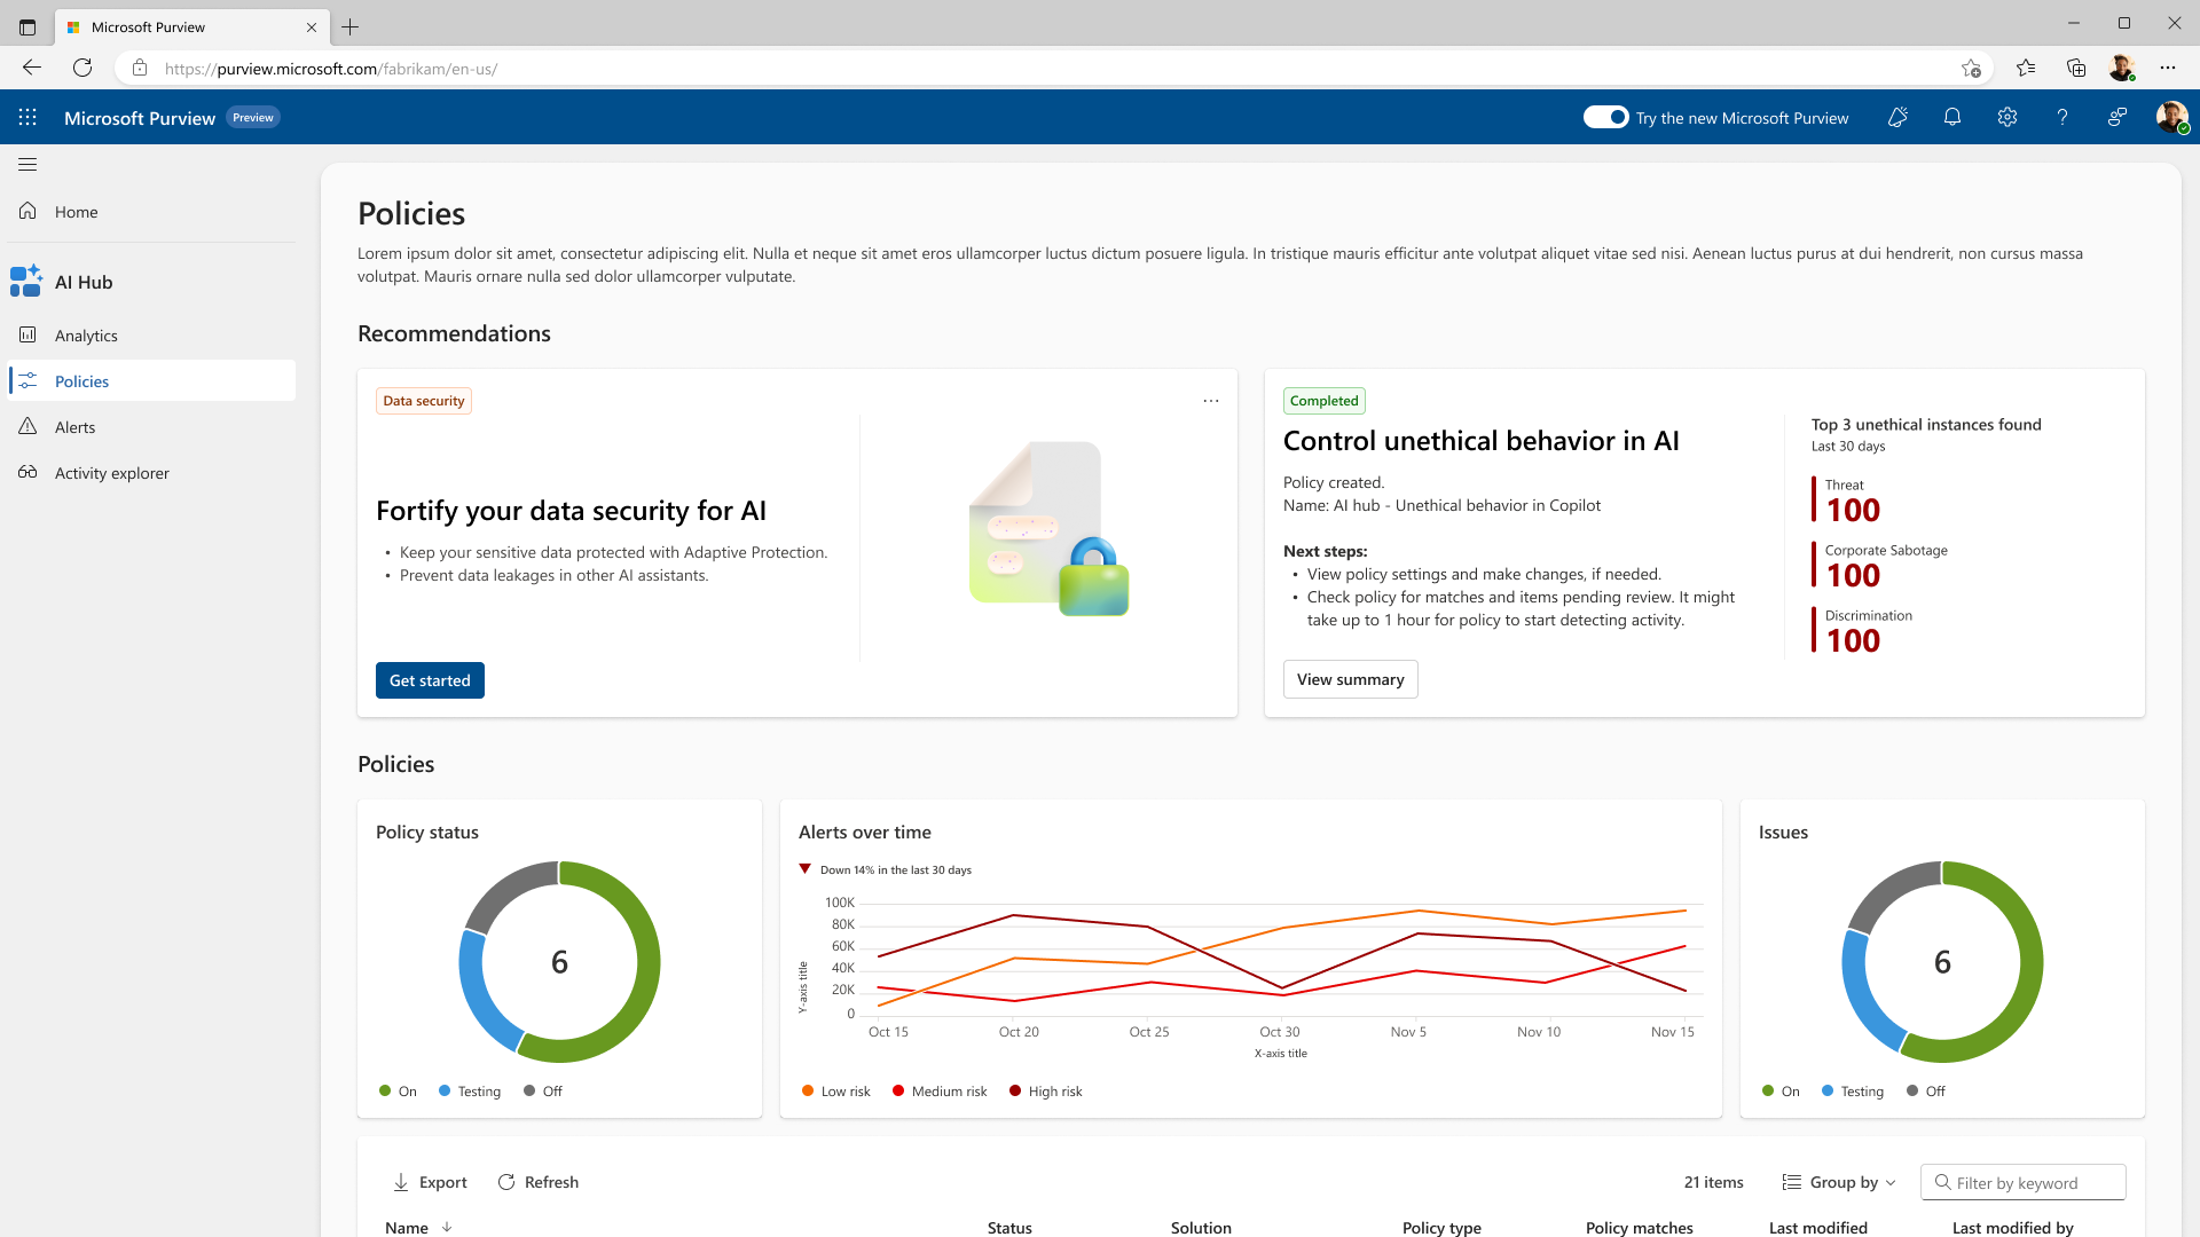Go to Home in the sidebar
The height and width of the screenshot is (1237, 2200).
pos(76,211)
